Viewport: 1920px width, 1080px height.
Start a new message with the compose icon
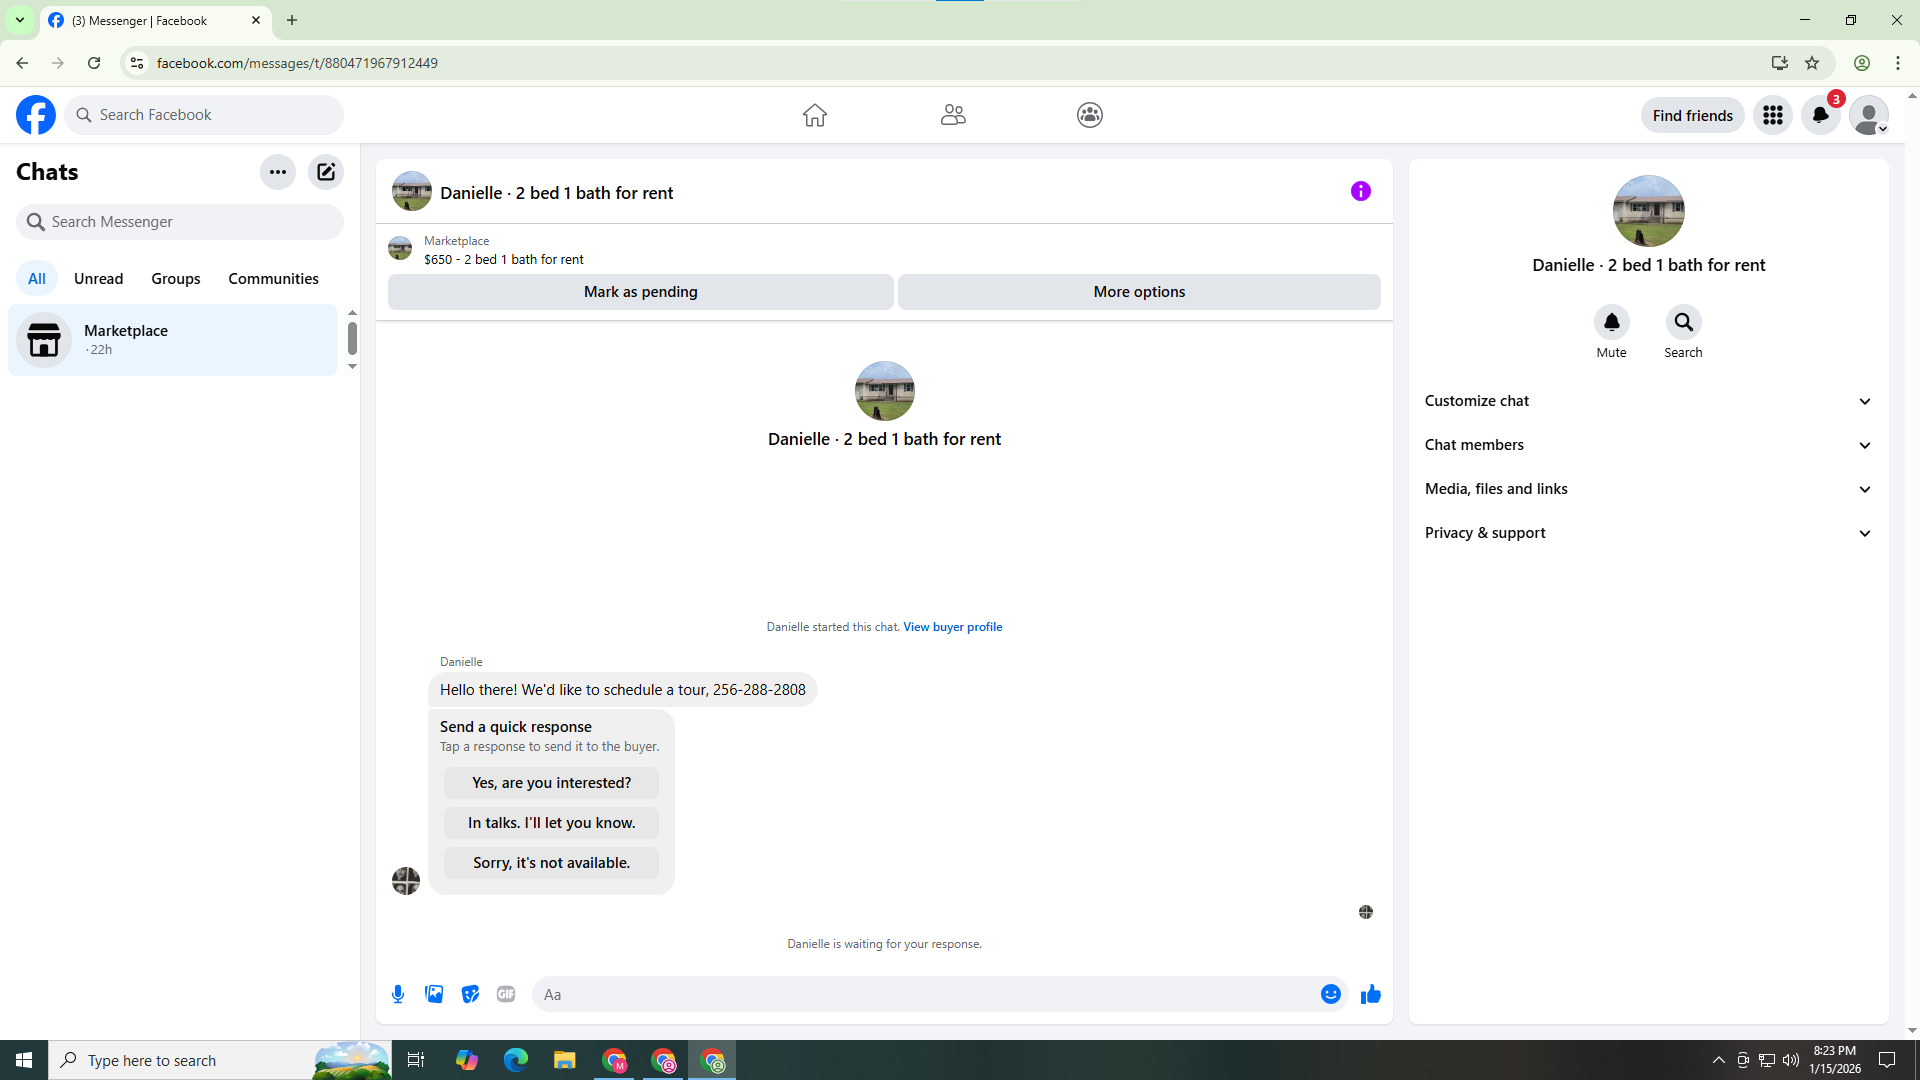326,172
